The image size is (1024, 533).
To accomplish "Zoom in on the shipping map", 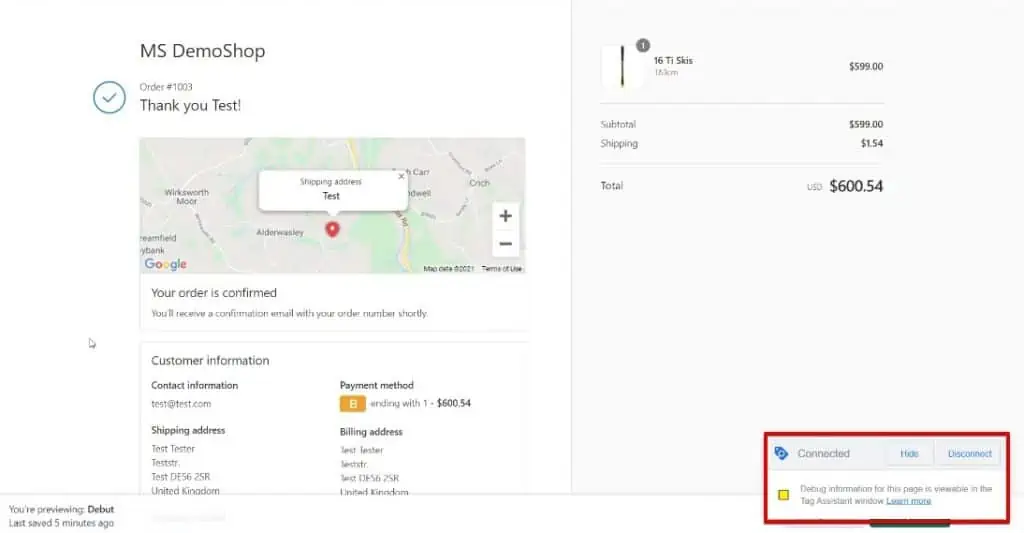I will tap(505, 216).
